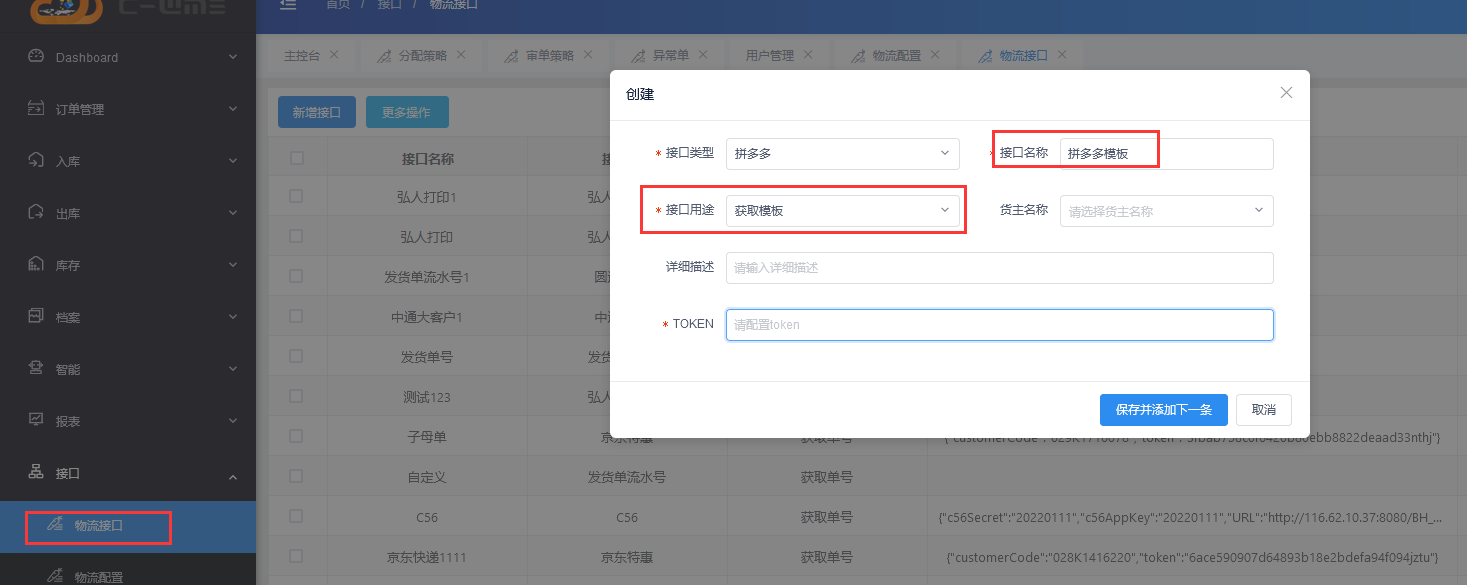This screenshot has height=585, width=1467.
Task: Expand the 入库 sidebar menu
Action: click(x=233, y=161)
